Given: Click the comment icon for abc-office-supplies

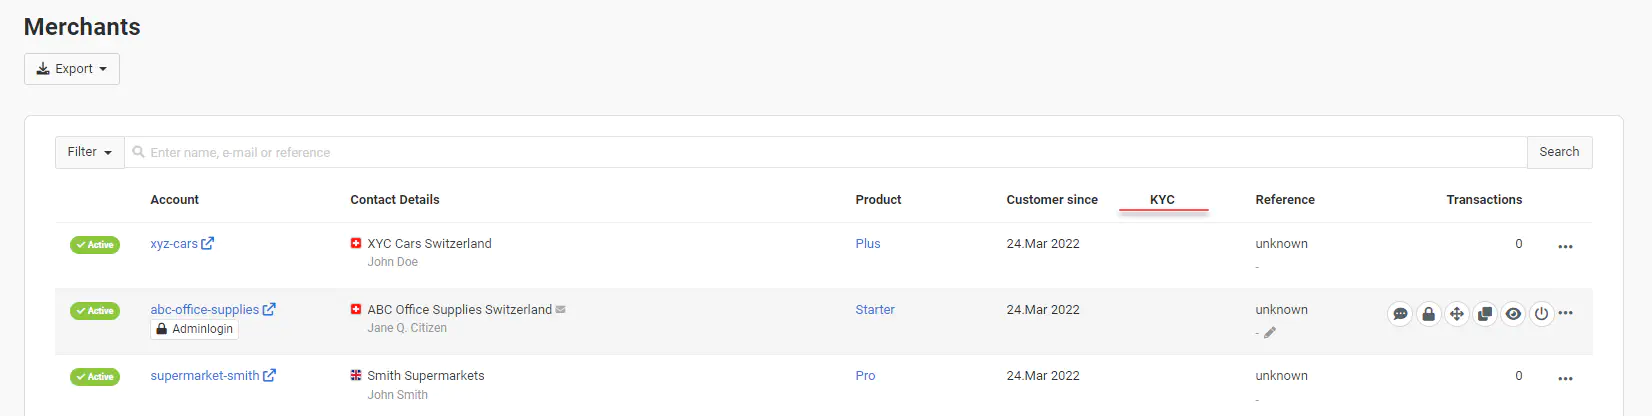Looking at the screenshot, I should point(1400,314).
